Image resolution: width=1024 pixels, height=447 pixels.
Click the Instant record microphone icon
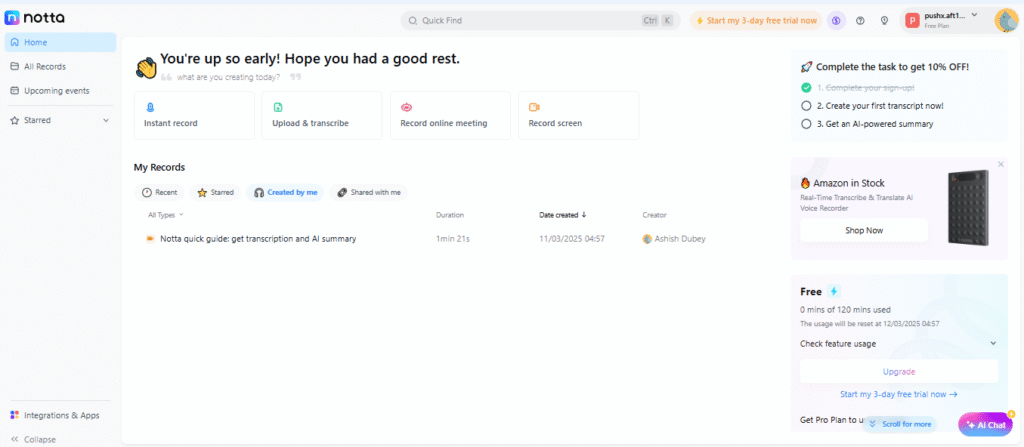tap(150, 107)
